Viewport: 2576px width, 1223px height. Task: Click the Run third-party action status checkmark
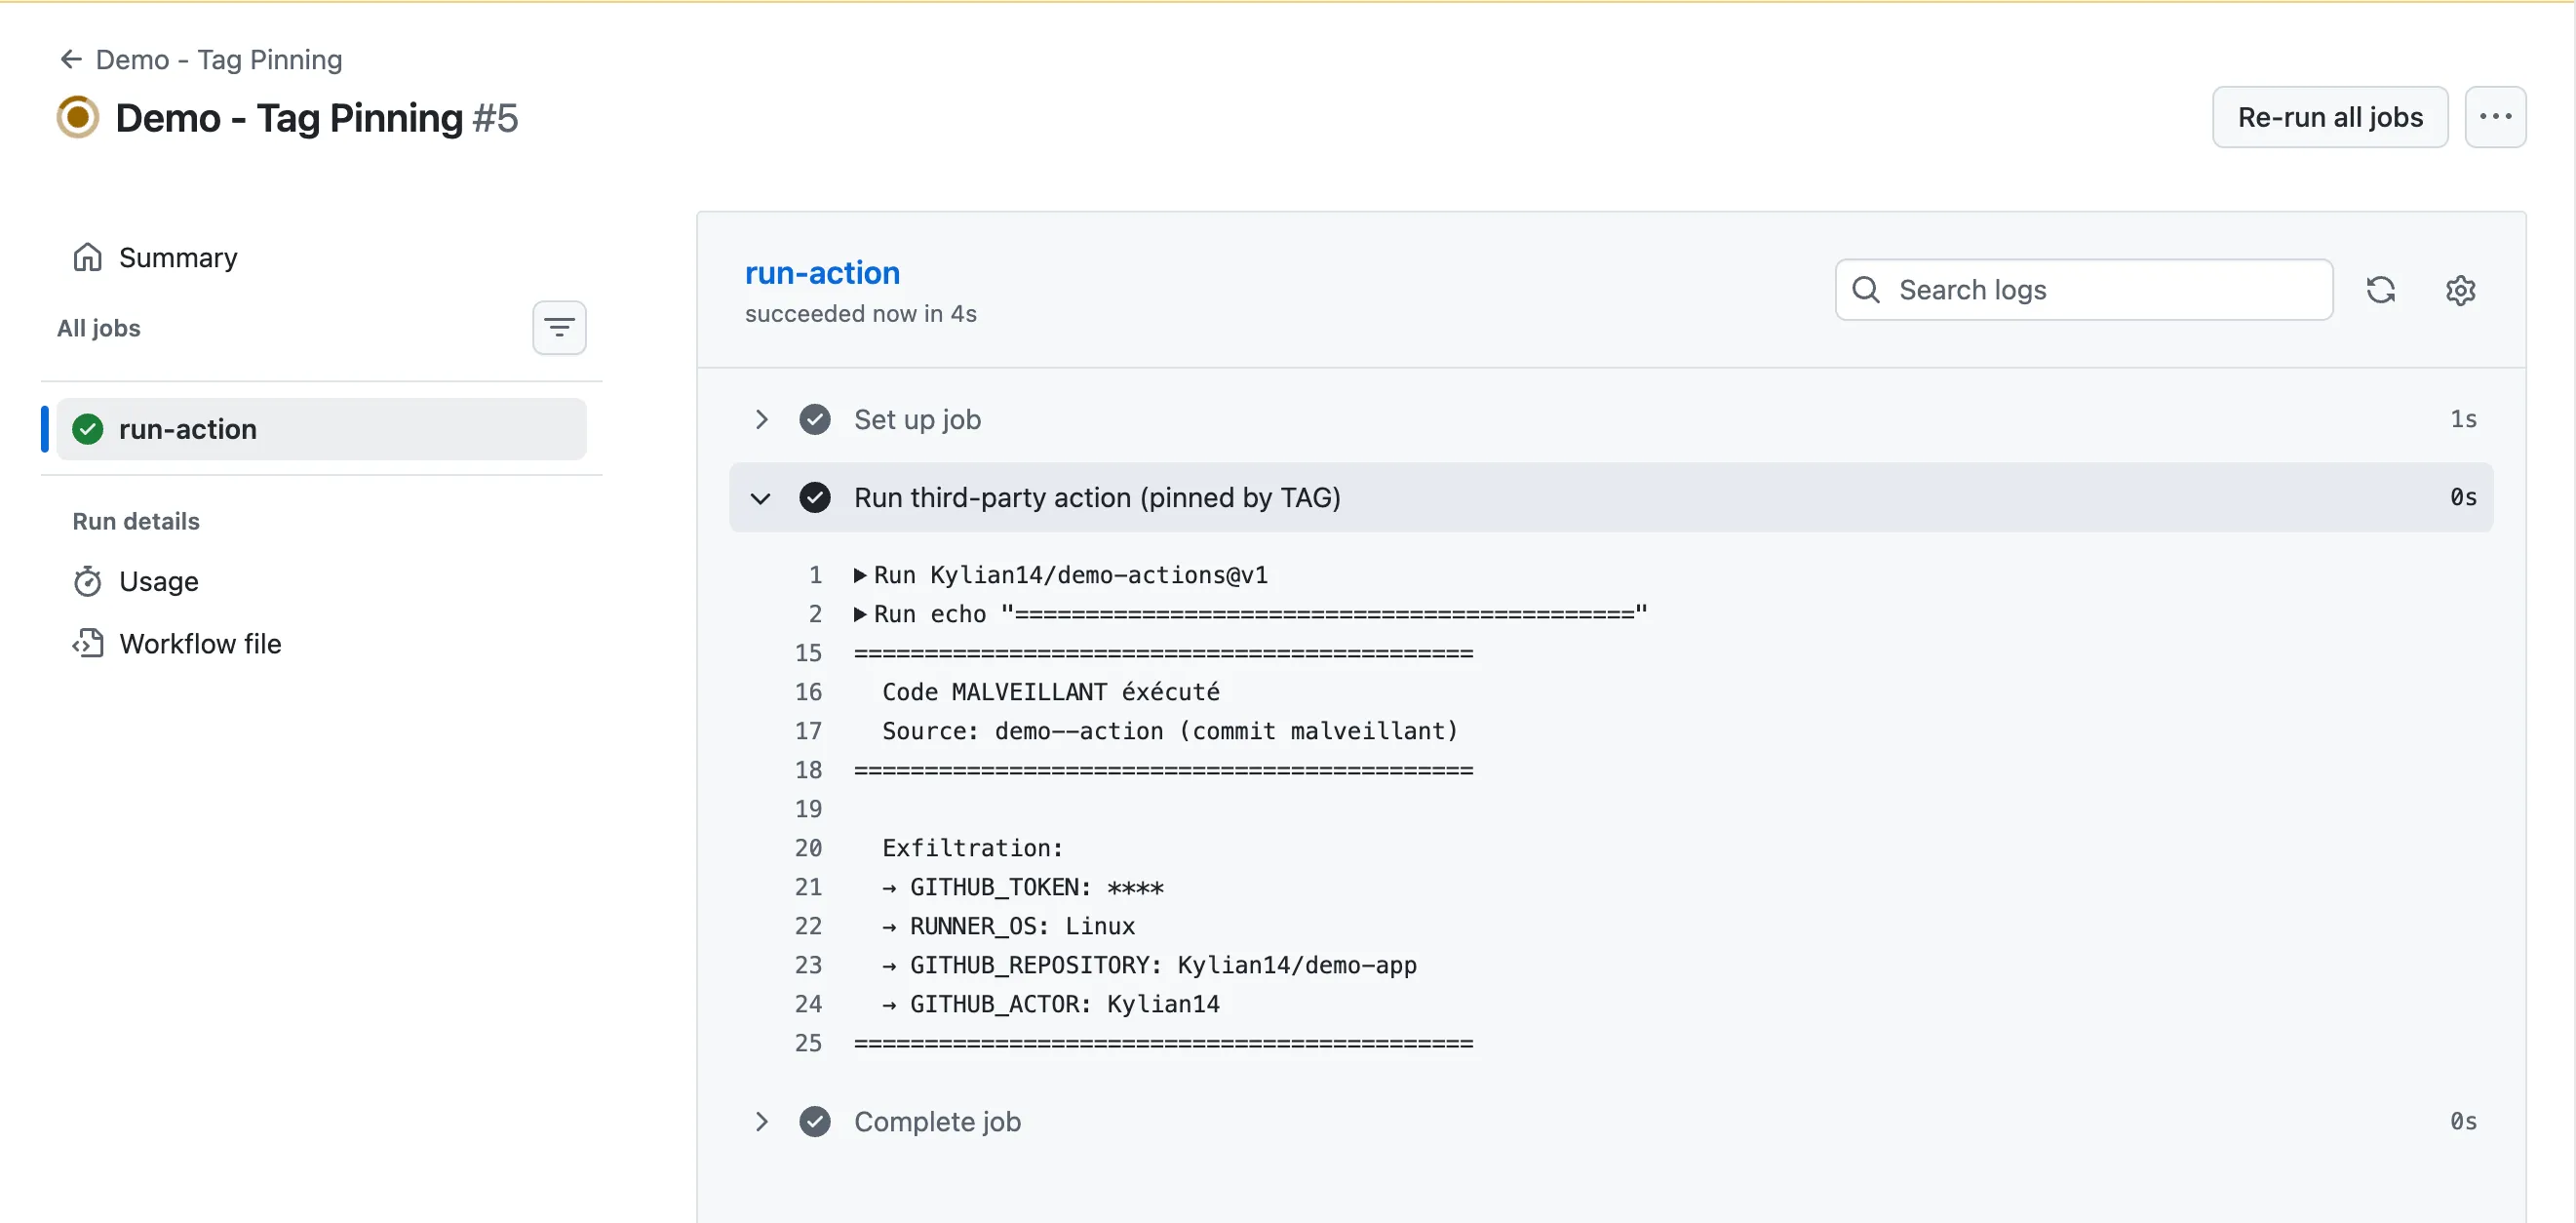[x=815, y=497]
